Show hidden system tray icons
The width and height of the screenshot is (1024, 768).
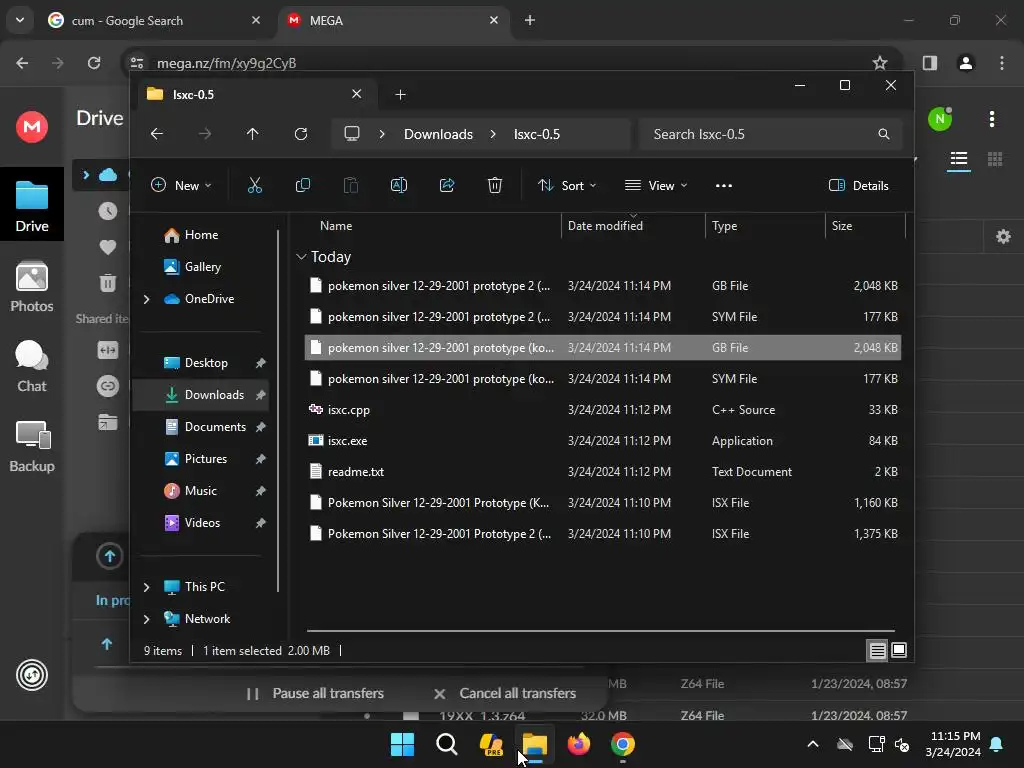pos(813,744)
